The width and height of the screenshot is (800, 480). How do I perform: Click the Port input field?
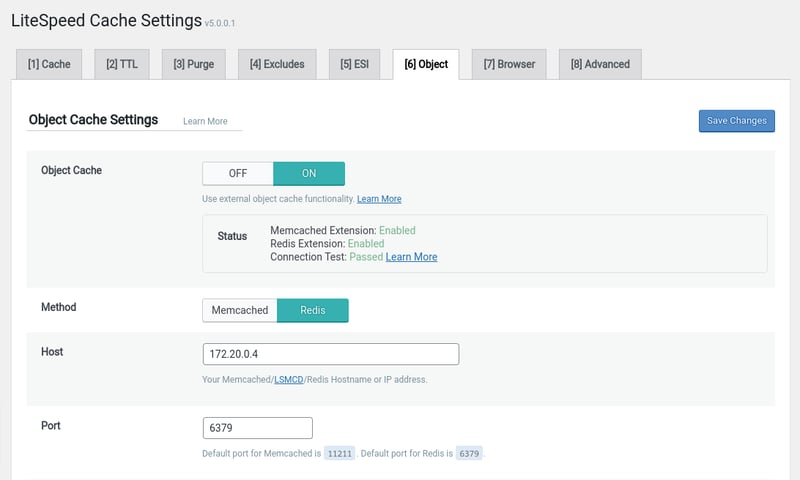tap(257, 428)
